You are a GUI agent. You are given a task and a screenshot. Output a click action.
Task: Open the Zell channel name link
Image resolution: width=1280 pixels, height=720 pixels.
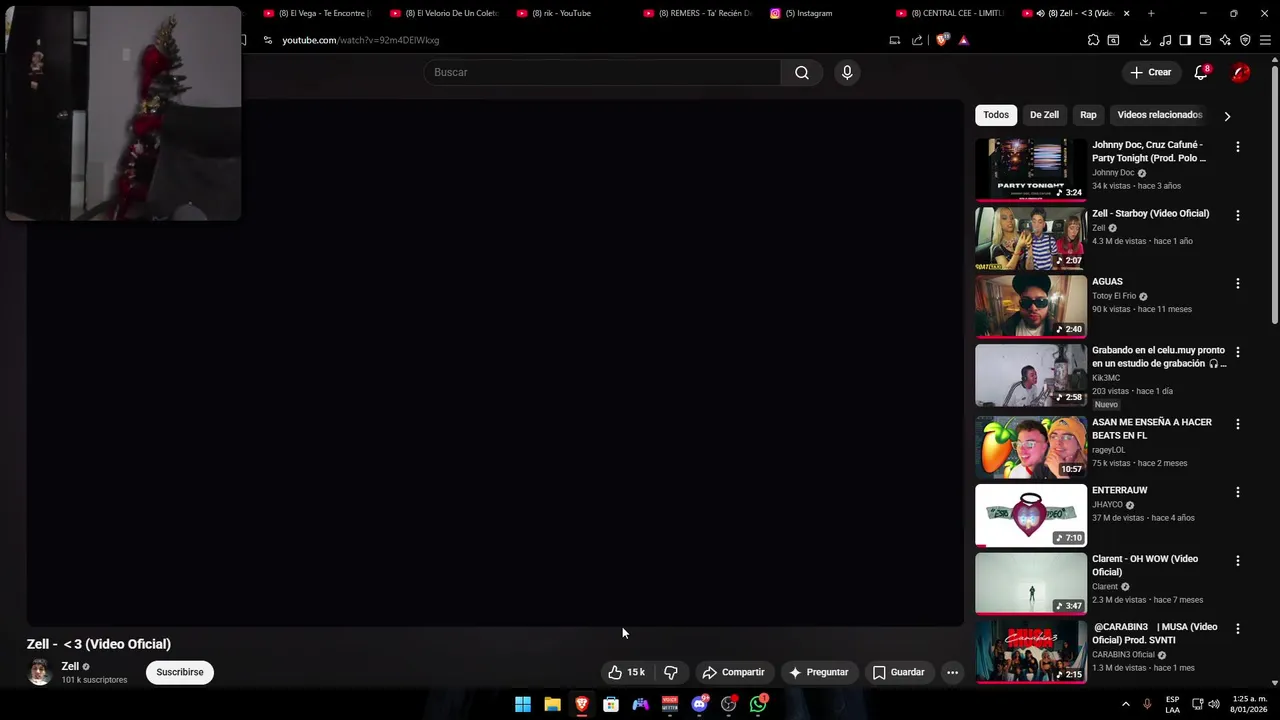[70, 666]
